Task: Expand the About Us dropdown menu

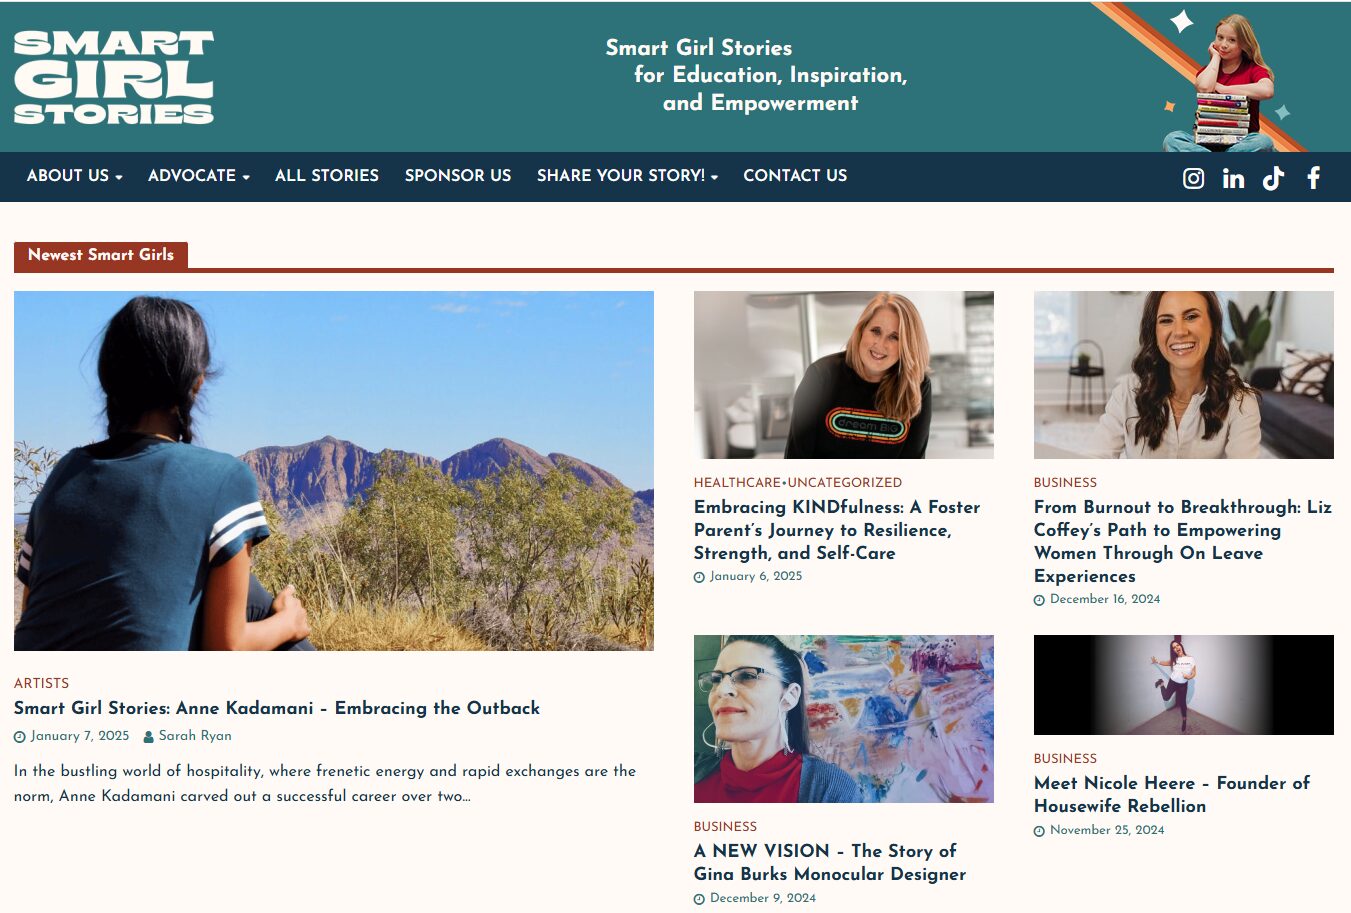Action: click(x=74, y=176)
